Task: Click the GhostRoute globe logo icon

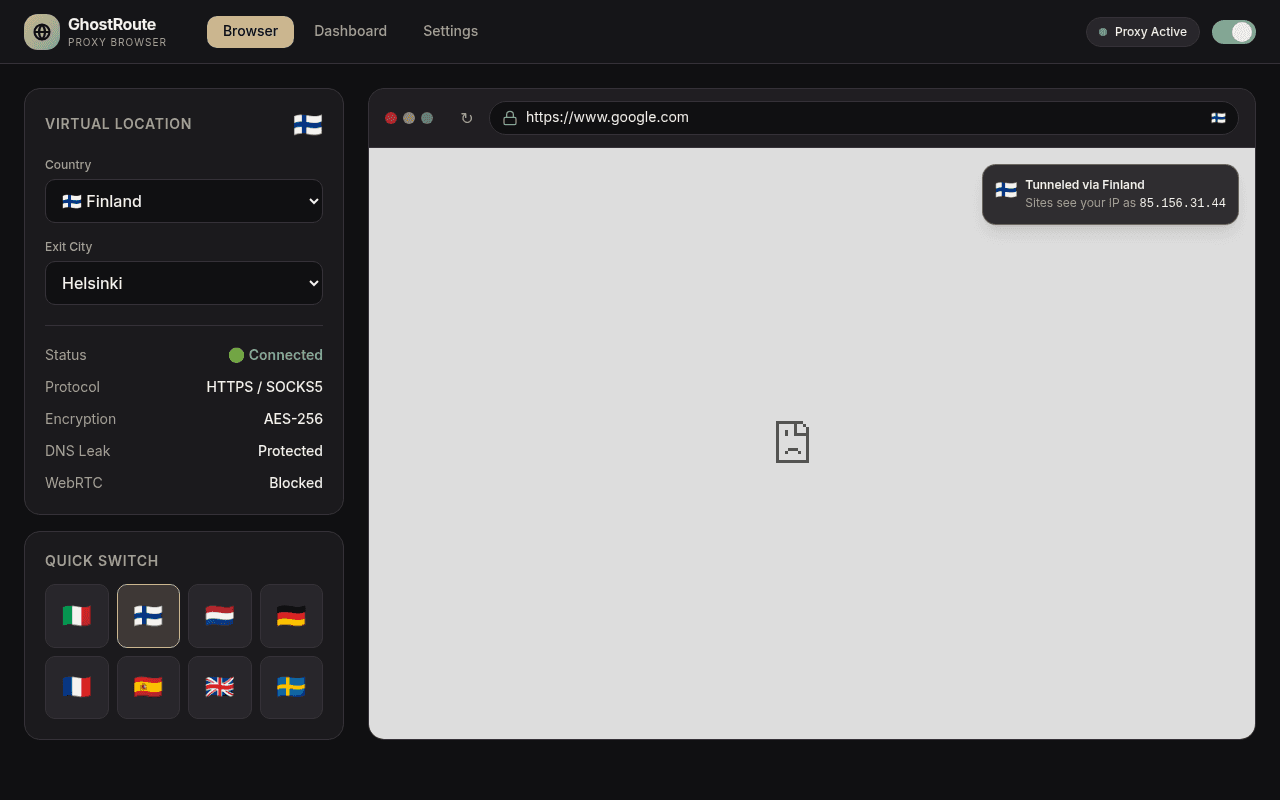Action: tap(42, 32)
